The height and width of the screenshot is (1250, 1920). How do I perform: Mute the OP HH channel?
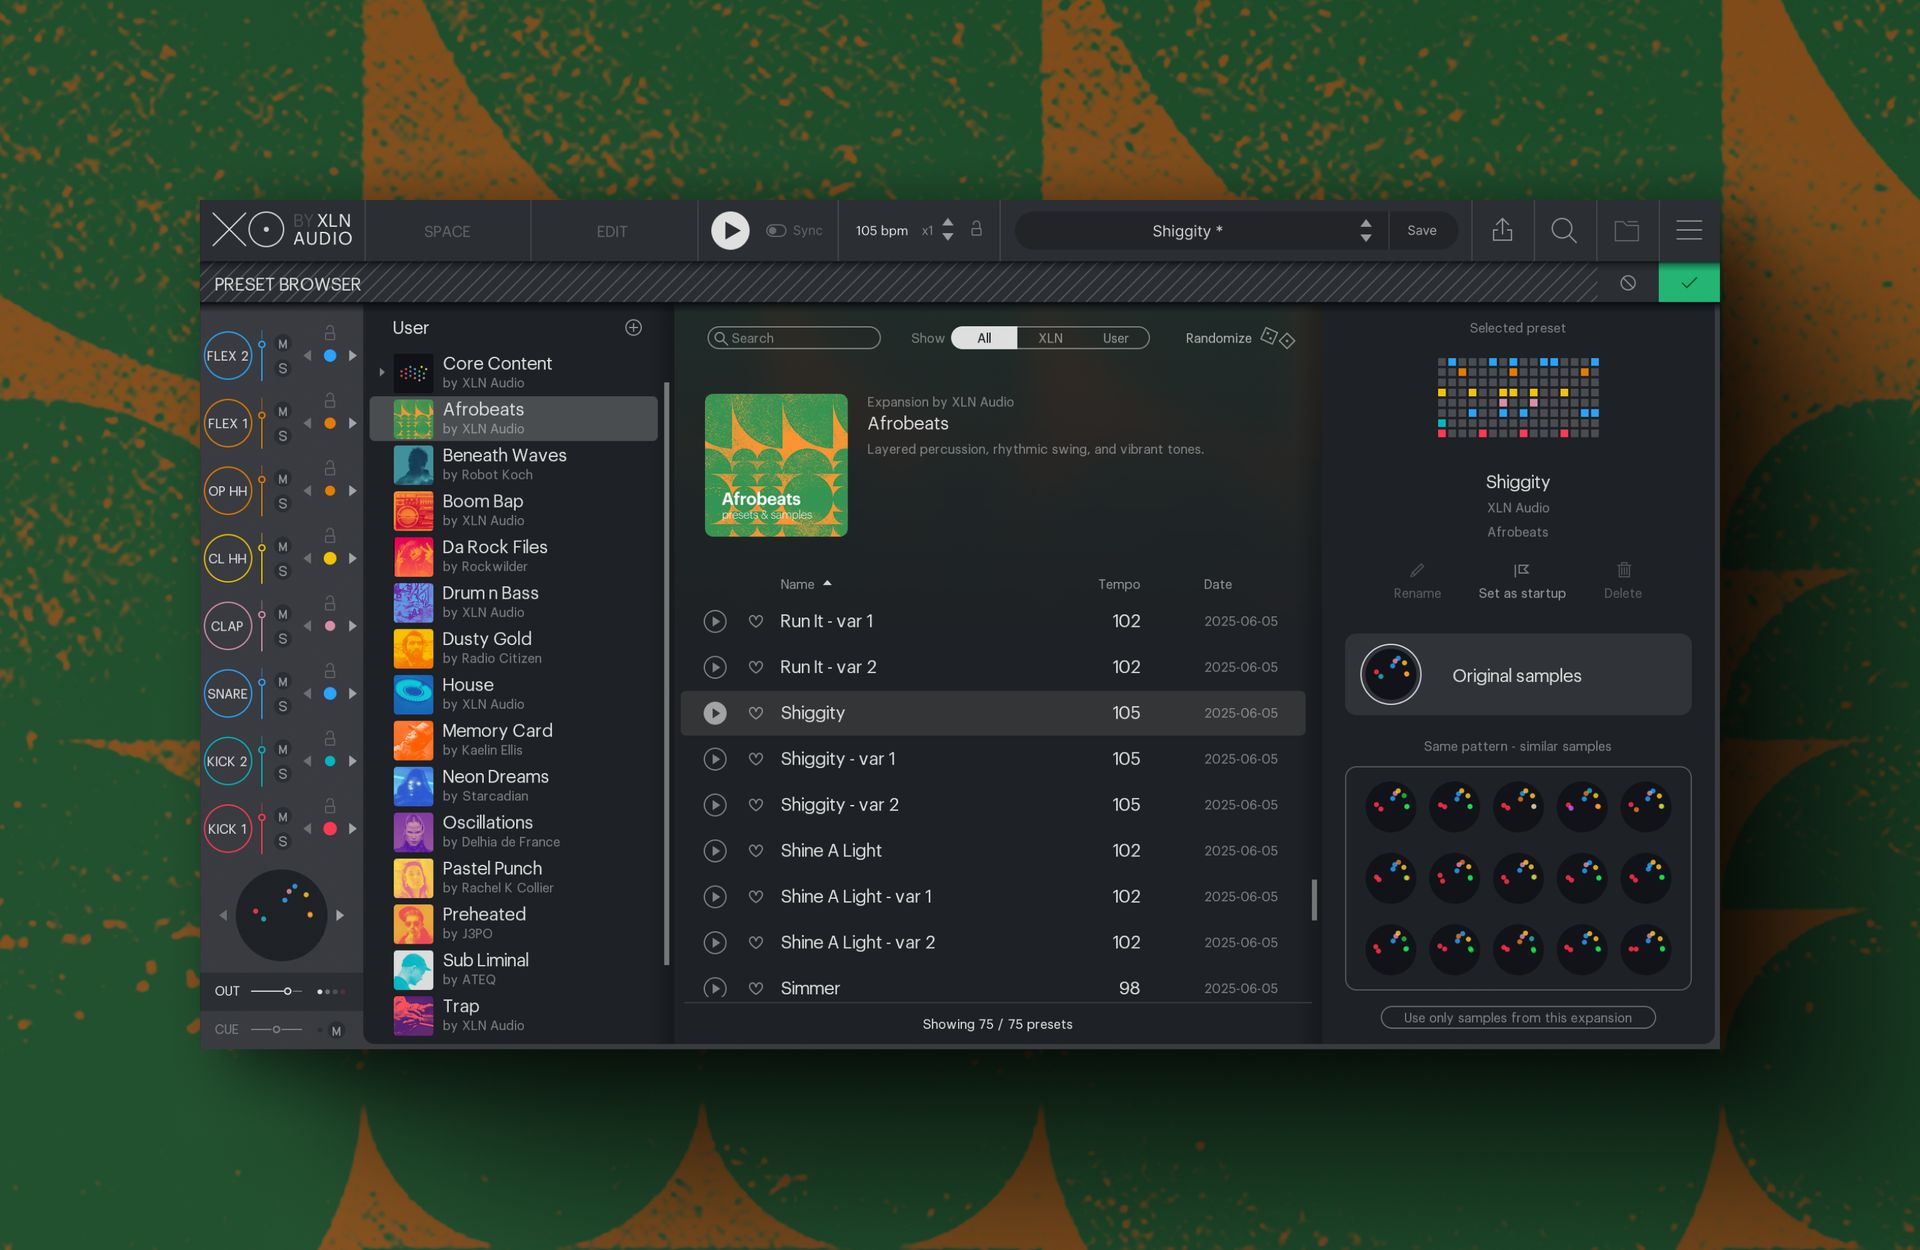coord(283,479)
